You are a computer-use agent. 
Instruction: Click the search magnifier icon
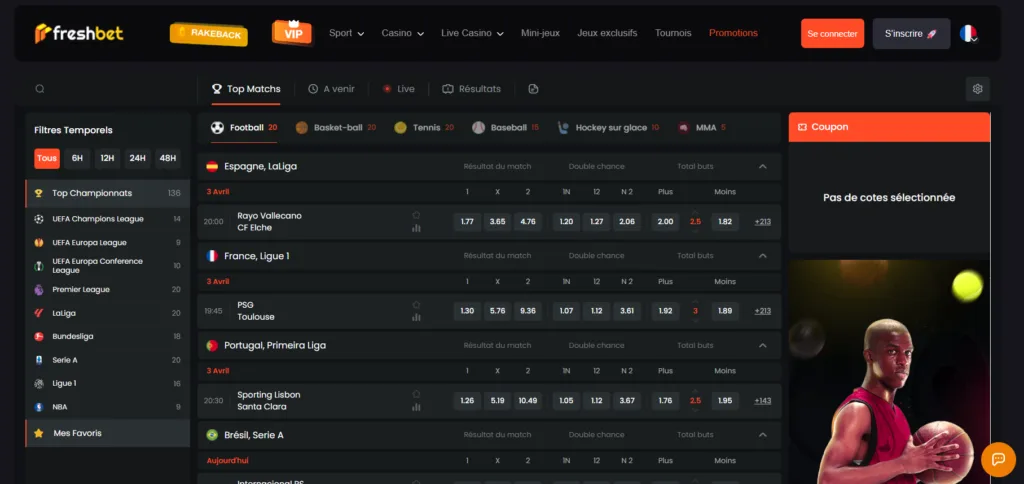[x=40, y=89]
